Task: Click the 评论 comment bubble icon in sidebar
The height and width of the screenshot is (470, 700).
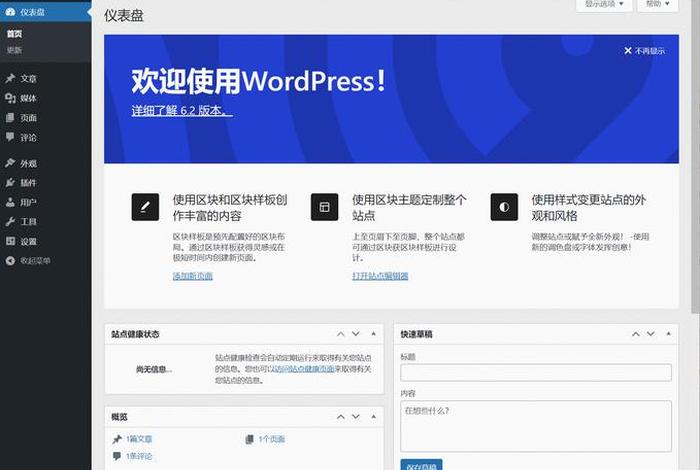Action: (x=10, y=137)
